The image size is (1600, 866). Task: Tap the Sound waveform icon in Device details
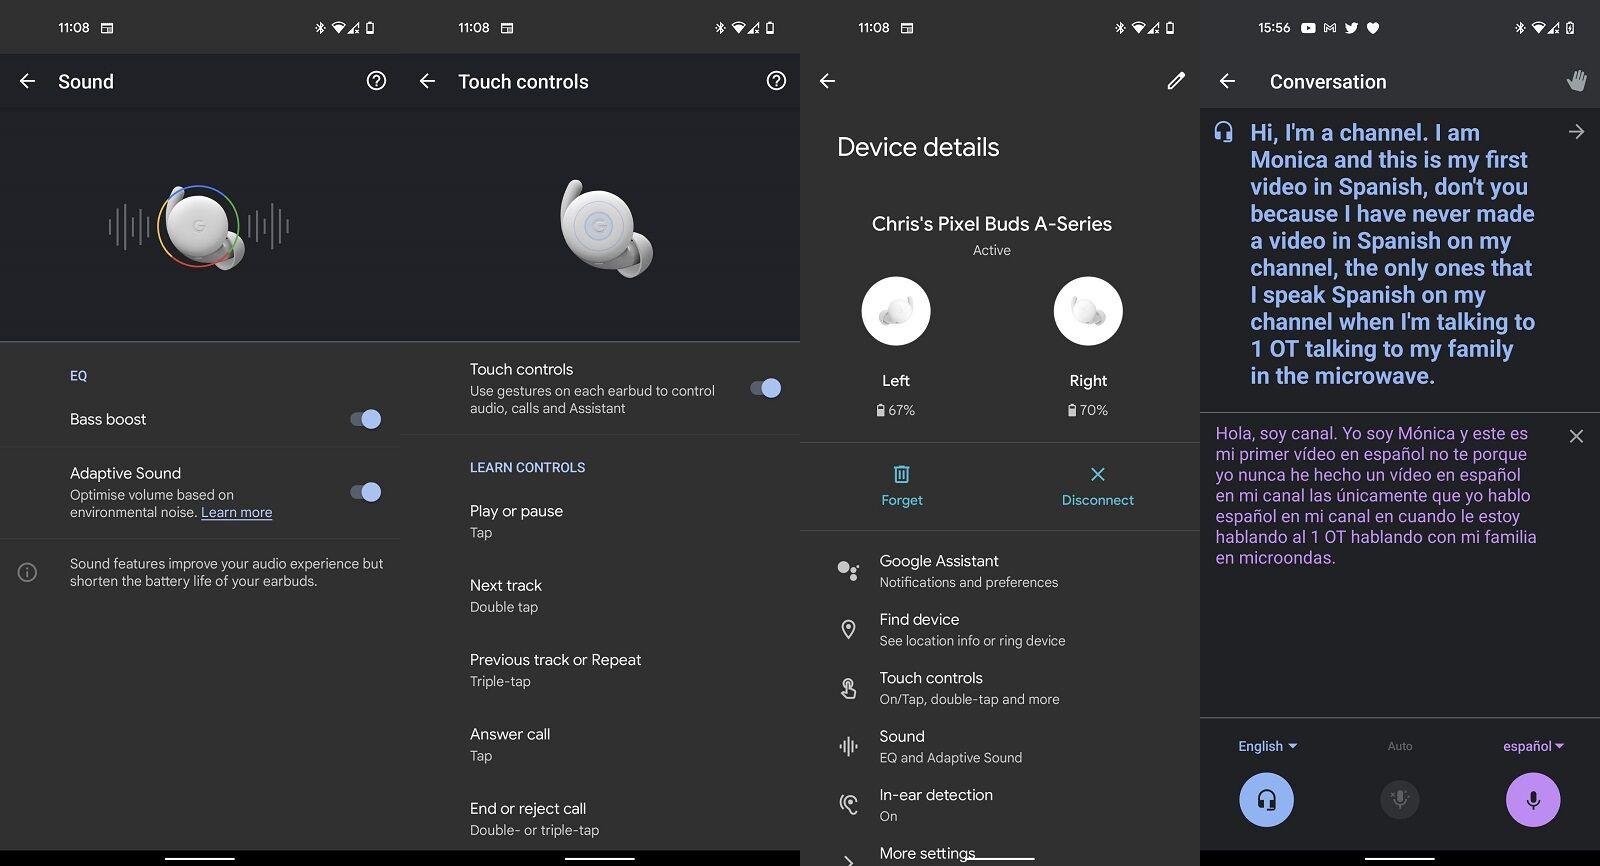pos(848,746)
